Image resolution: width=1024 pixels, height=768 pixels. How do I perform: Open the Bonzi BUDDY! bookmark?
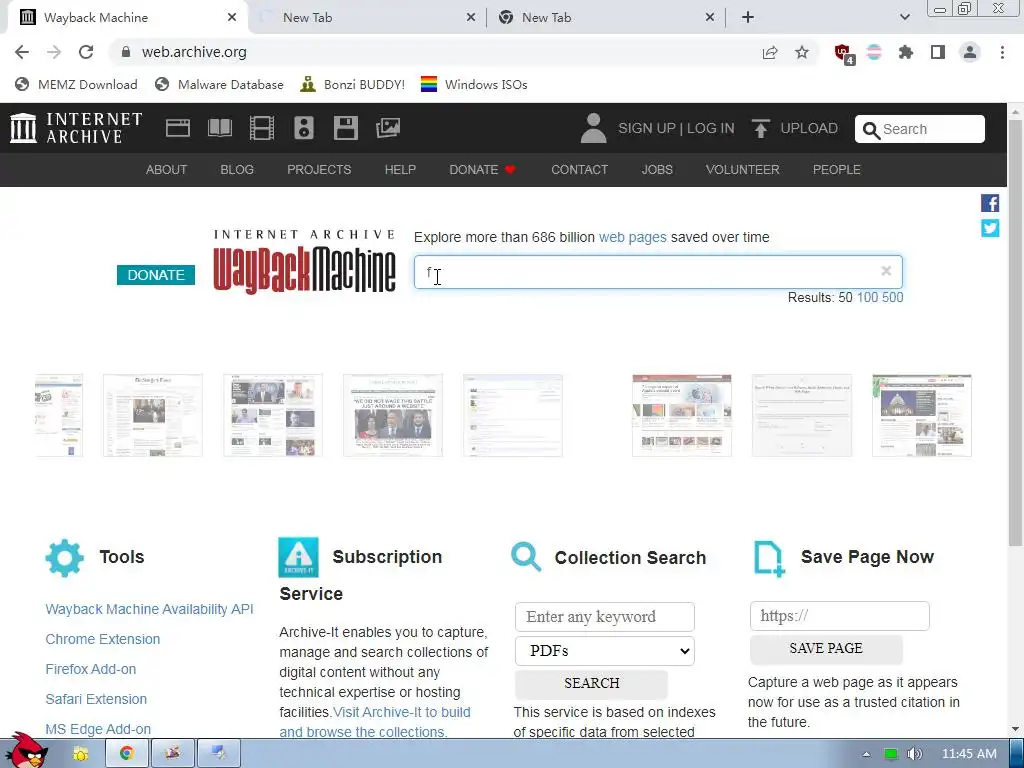tap(353, 85)
